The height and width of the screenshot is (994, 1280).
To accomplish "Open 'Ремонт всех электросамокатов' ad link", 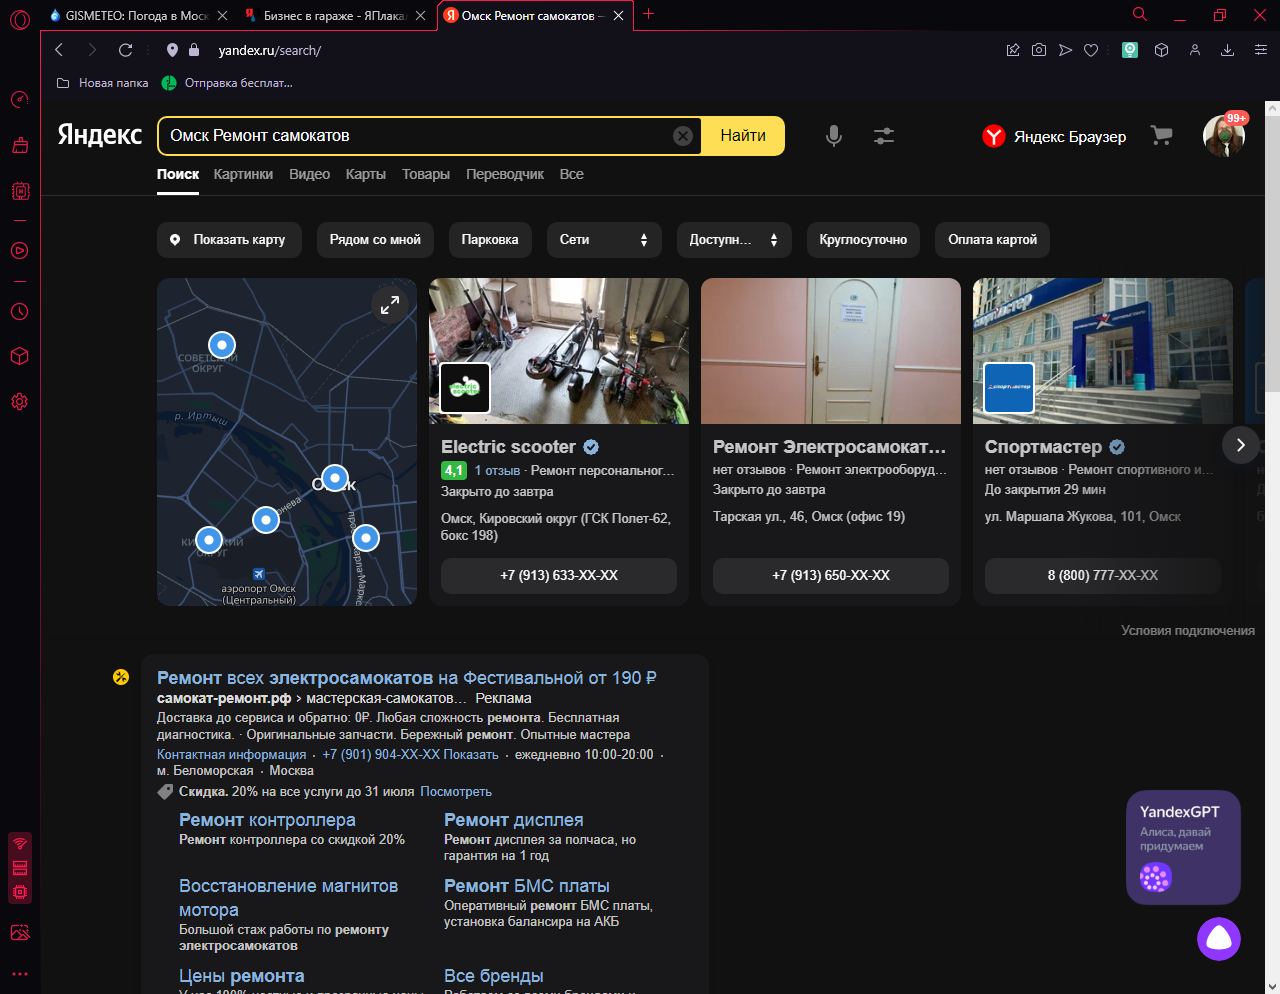I will point(407,678).
